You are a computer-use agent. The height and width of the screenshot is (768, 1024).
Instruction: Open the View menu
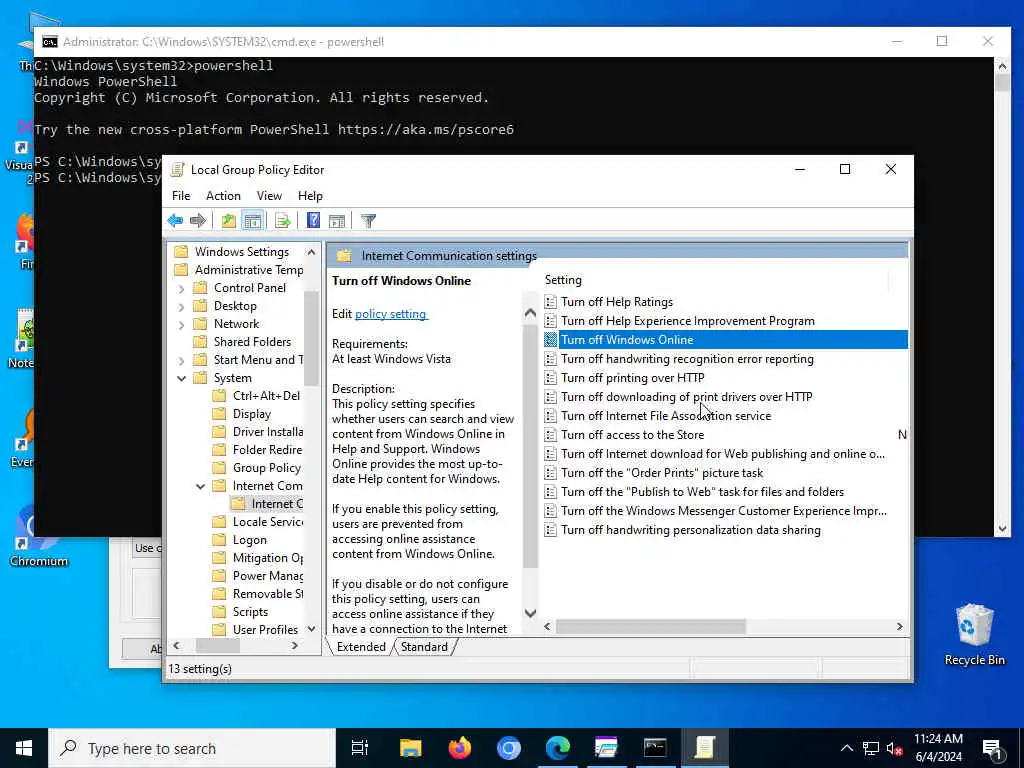269,196
